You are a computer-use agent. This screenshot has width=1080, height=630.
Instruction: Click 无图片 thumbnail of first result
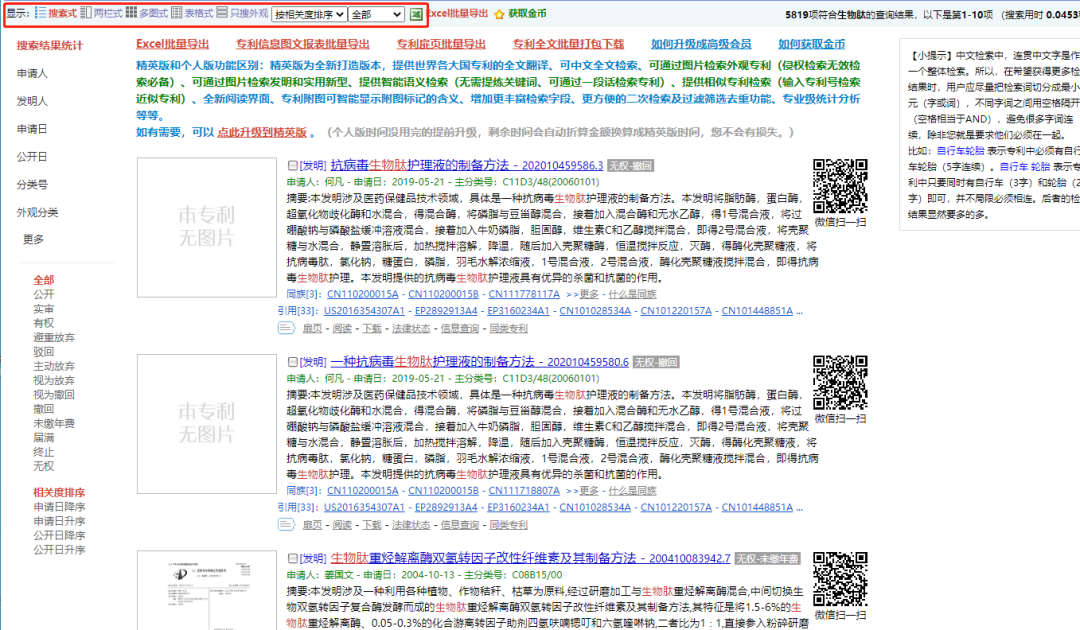click(x=207, y=227)
